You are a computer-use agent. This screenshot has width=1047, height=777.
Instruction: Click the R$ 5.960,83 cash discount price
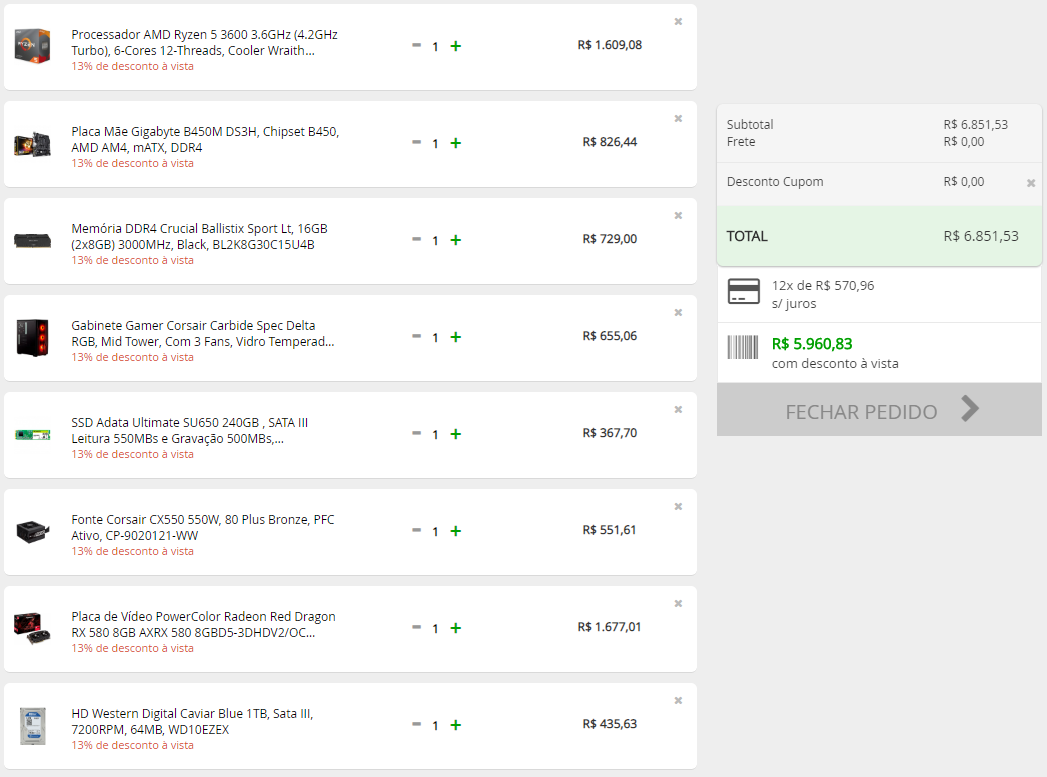coord(812,344)
